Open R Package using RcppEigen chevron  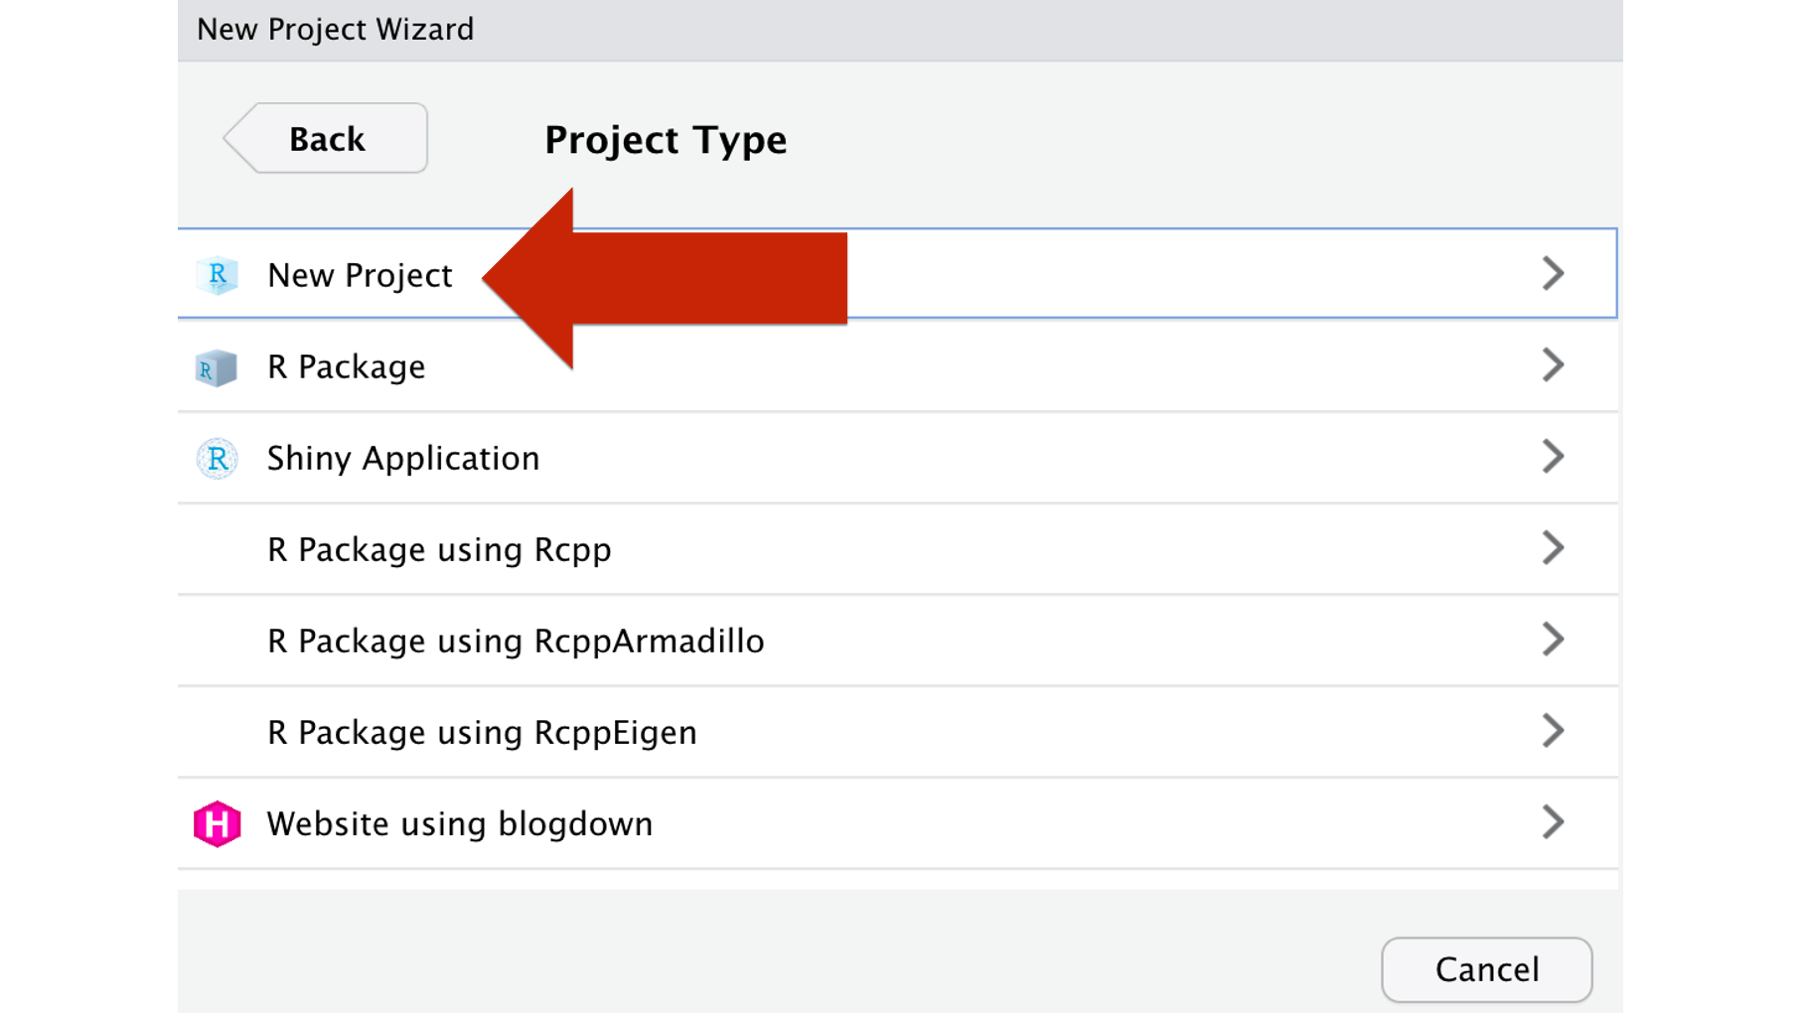pos(1553,731)
